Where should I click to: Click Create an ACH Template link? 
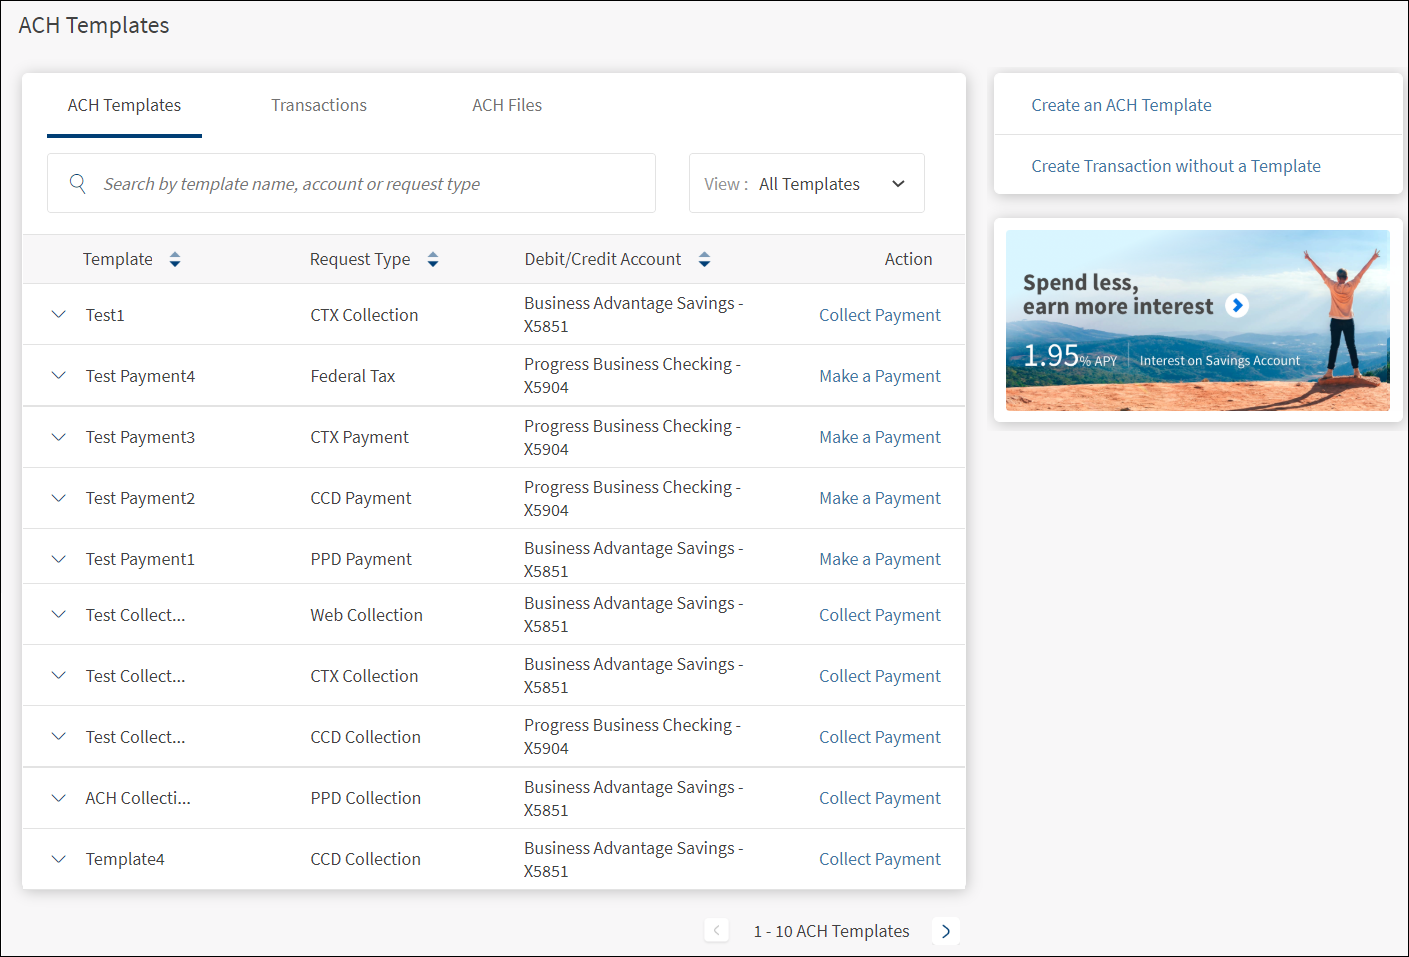click(1121, 105)
